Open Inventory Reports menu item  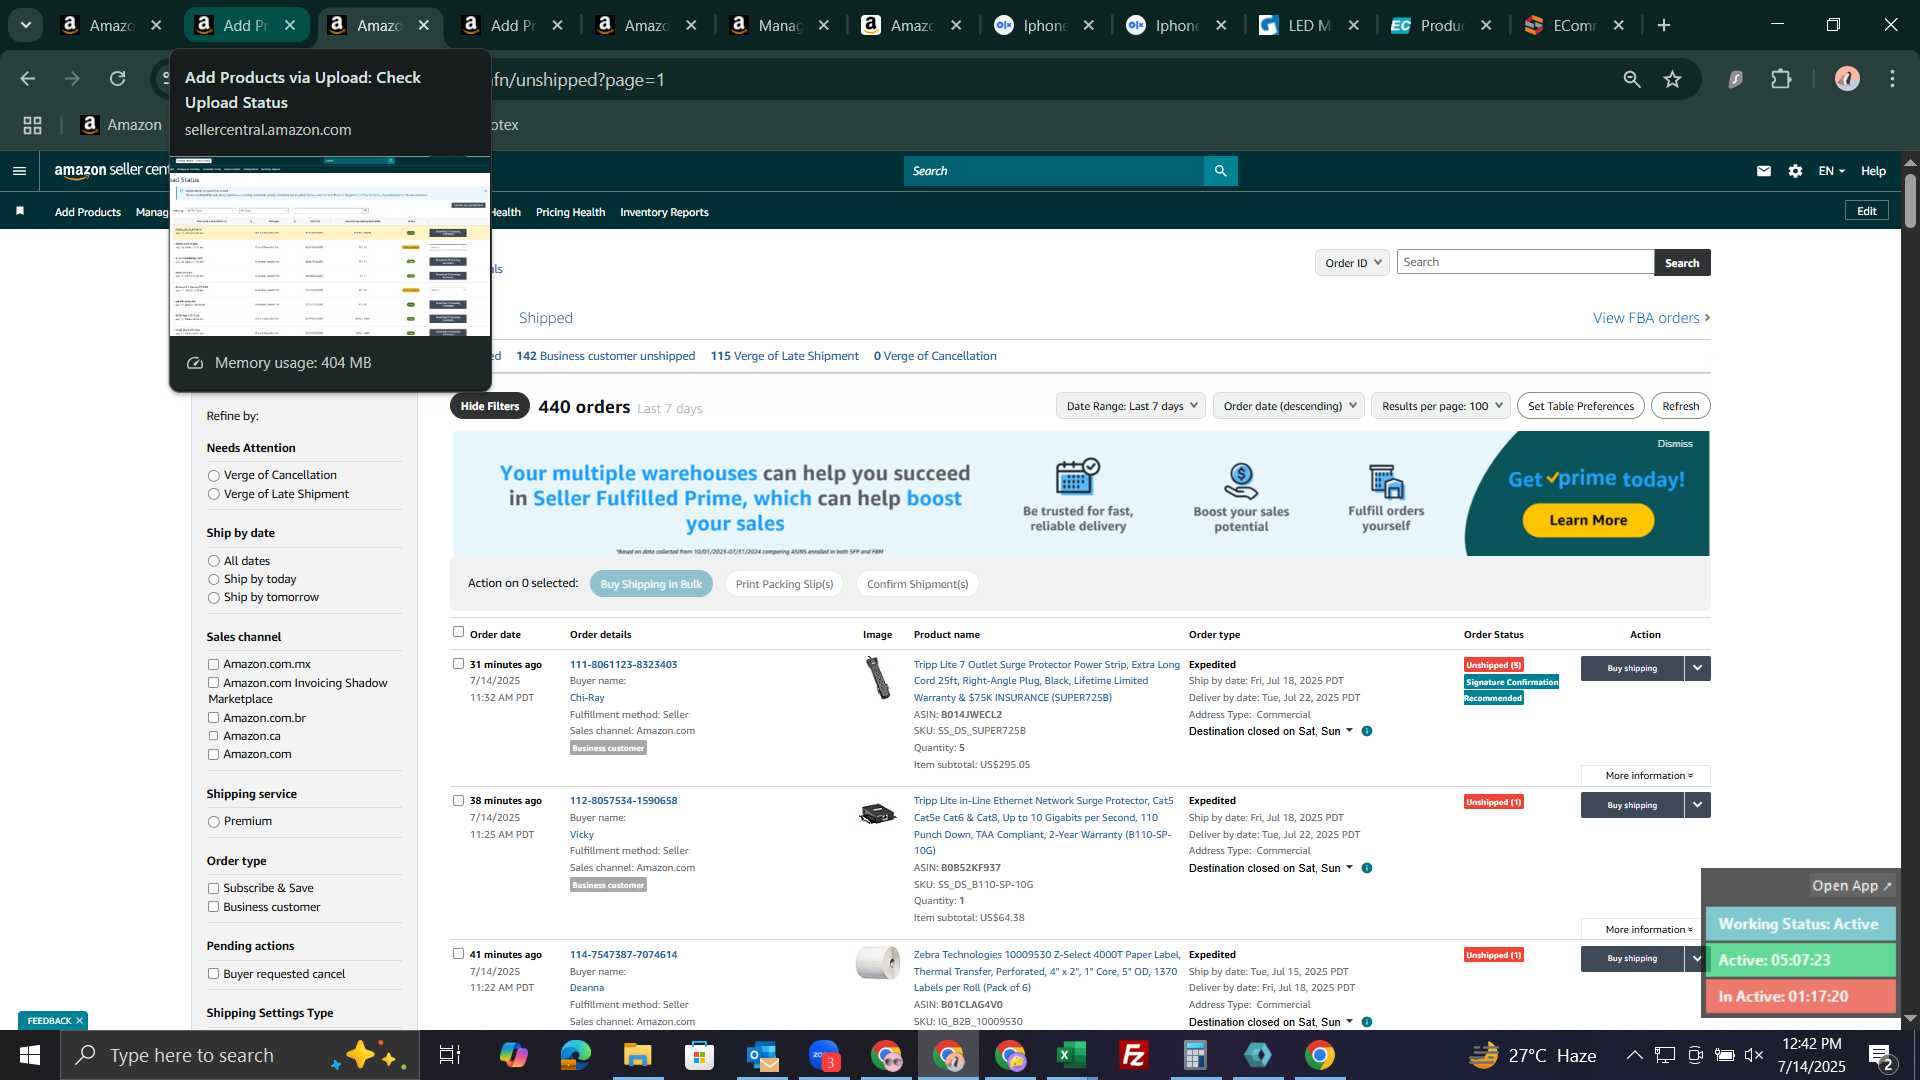tap(664, 212)
